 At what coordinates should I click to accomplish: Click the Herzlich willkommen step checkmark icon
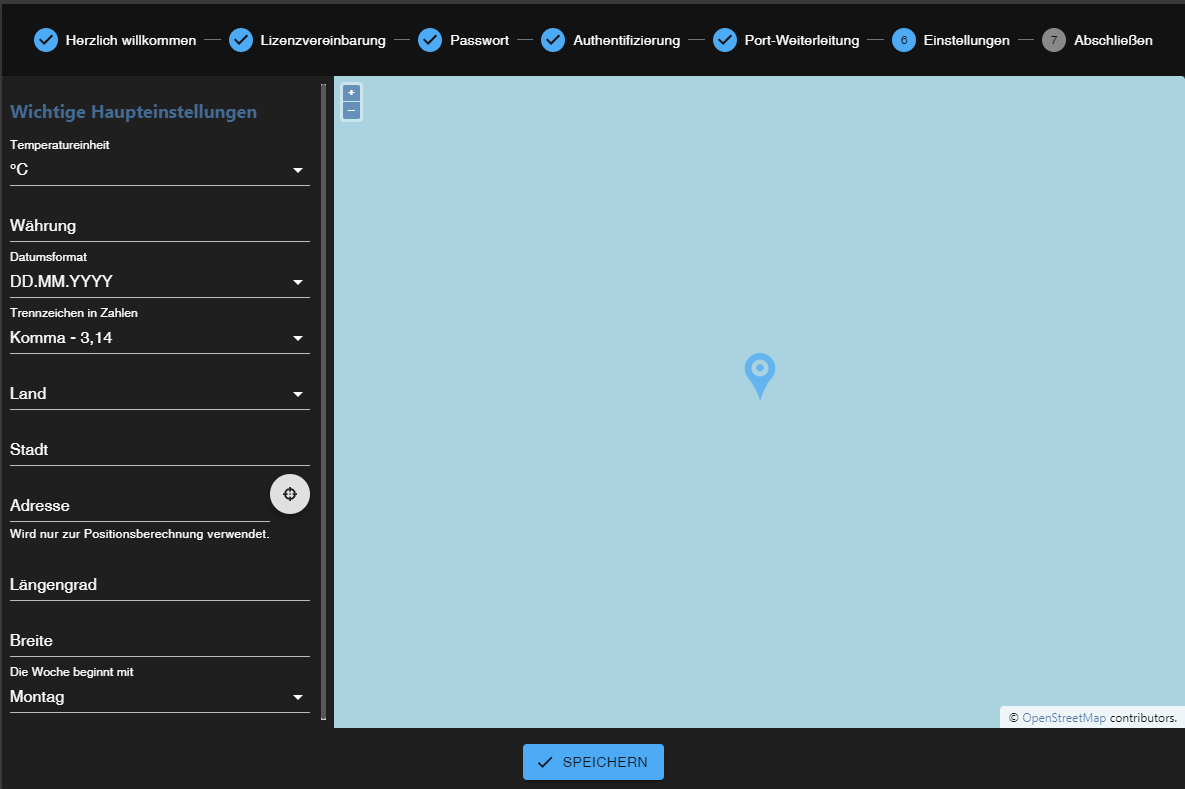point(46,40)
